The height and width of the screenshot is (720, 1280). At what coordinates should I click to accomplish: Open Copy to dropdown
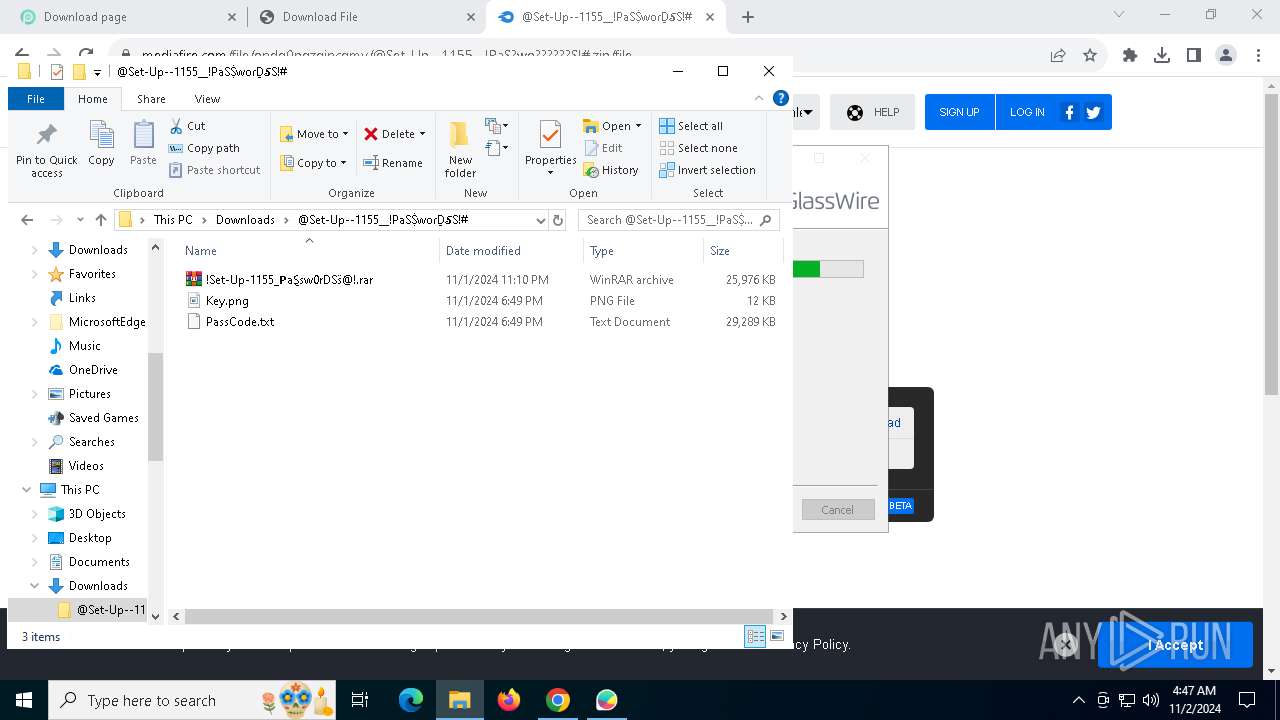coord(313,163)
